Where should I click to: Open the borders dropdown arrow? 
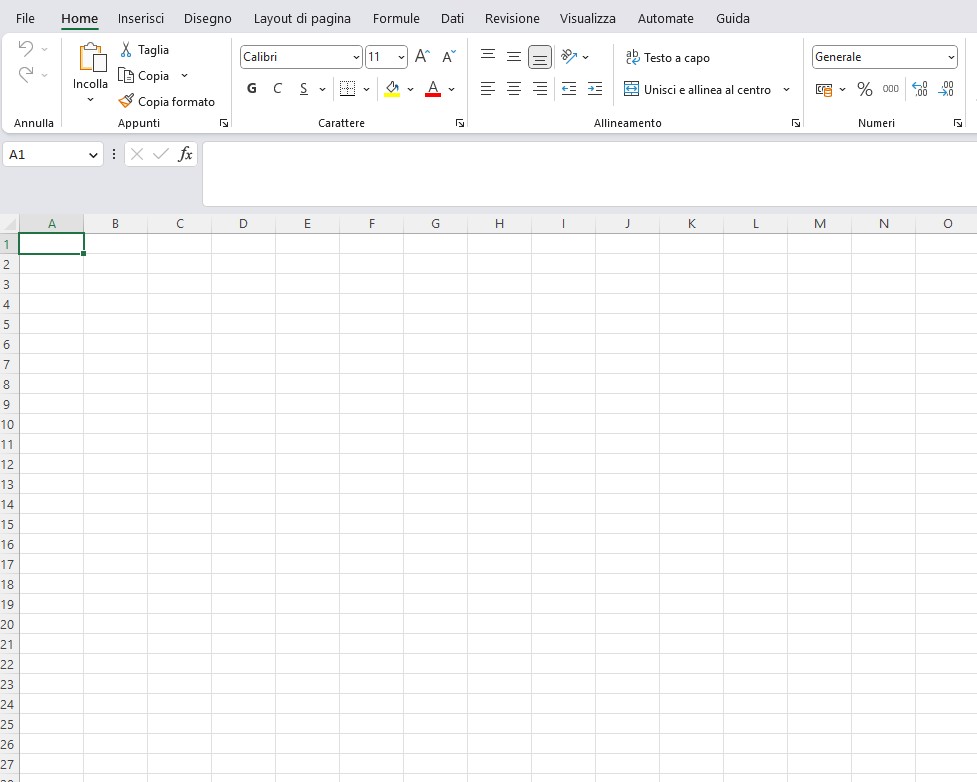coord(366,89)
